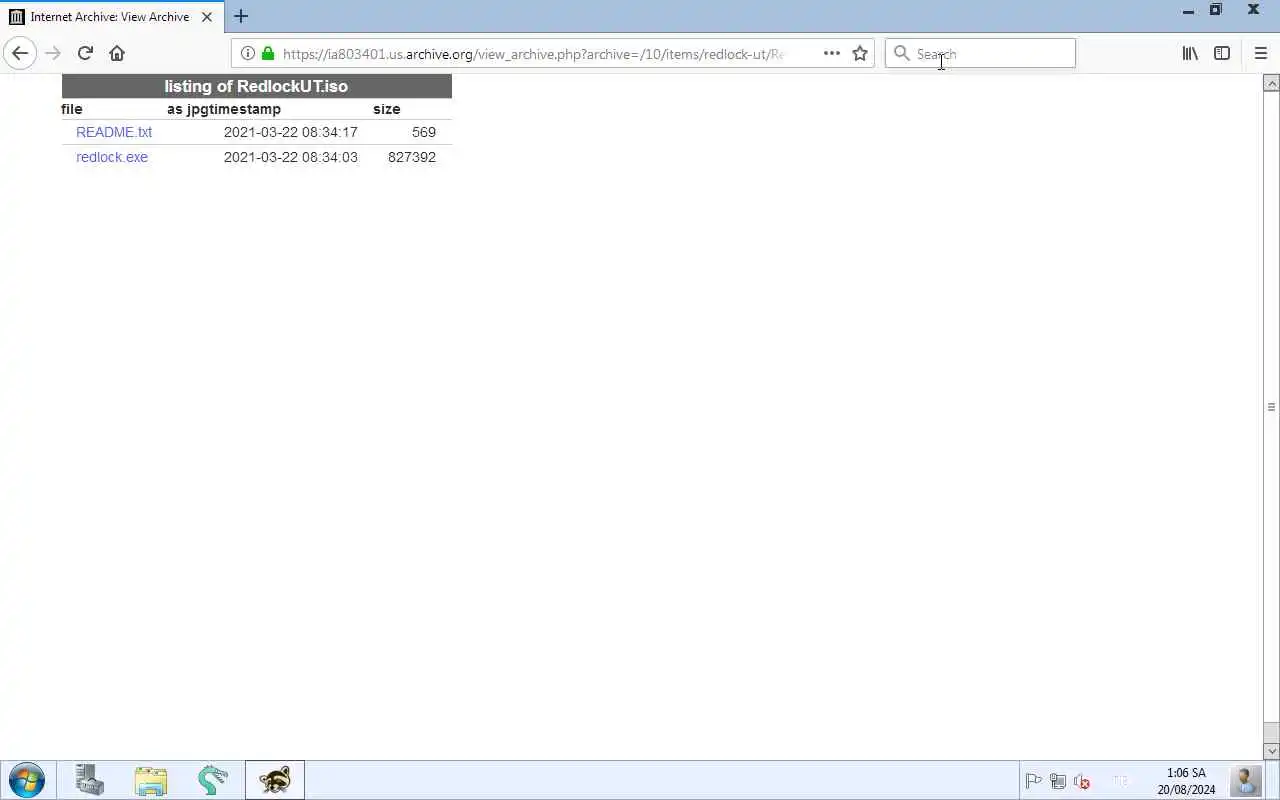
Task: Click the scrollbar up arrow
Action: [x=1271, y=83]
